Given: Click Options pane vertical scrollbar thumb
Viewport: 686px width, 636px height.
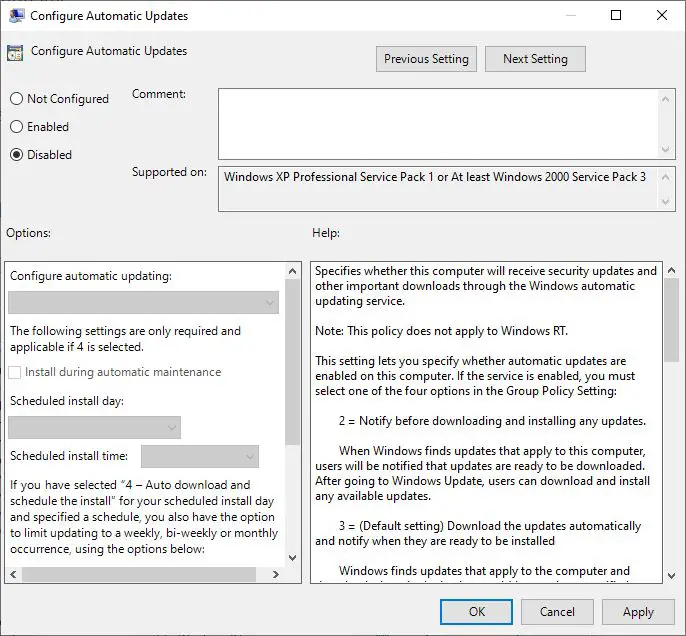Looking at the screenshot, I should click(293, 362).
